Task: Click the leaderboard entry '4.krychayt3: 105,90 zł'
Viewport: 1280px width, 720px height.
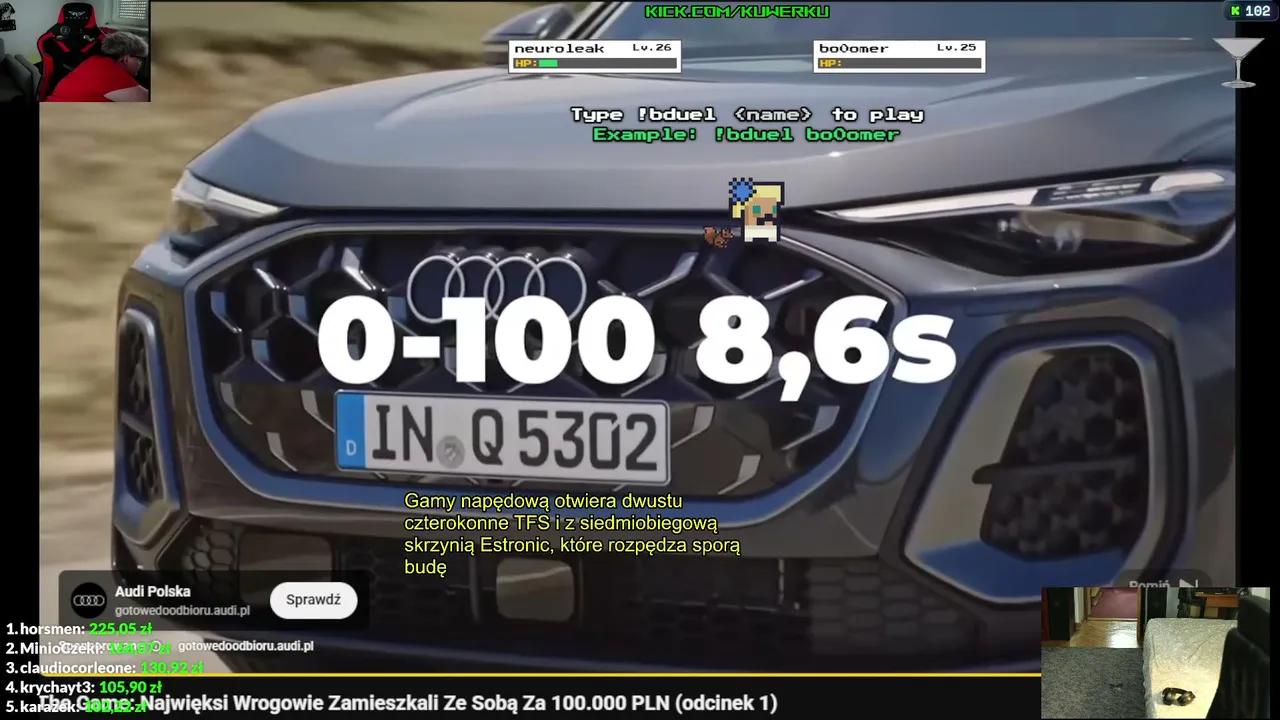Action: [x=84, y=687]
